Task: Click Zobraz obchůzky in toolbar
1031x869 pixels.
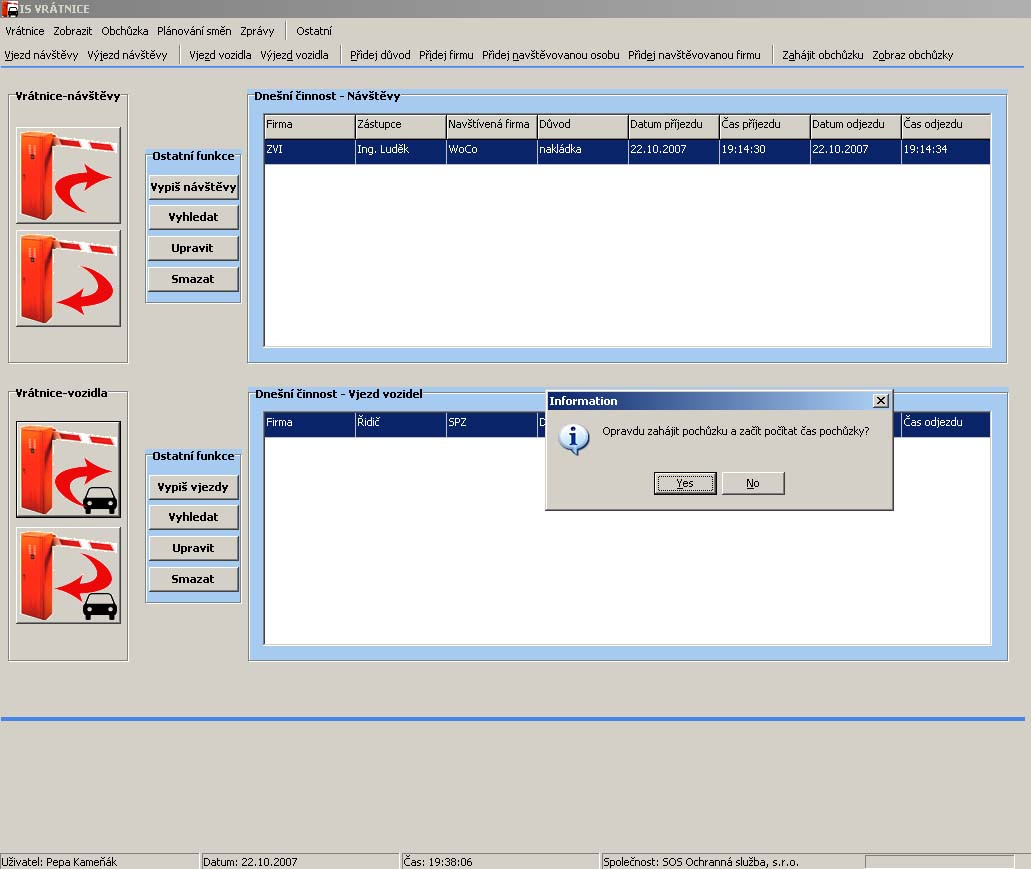Action: point(913,55)
